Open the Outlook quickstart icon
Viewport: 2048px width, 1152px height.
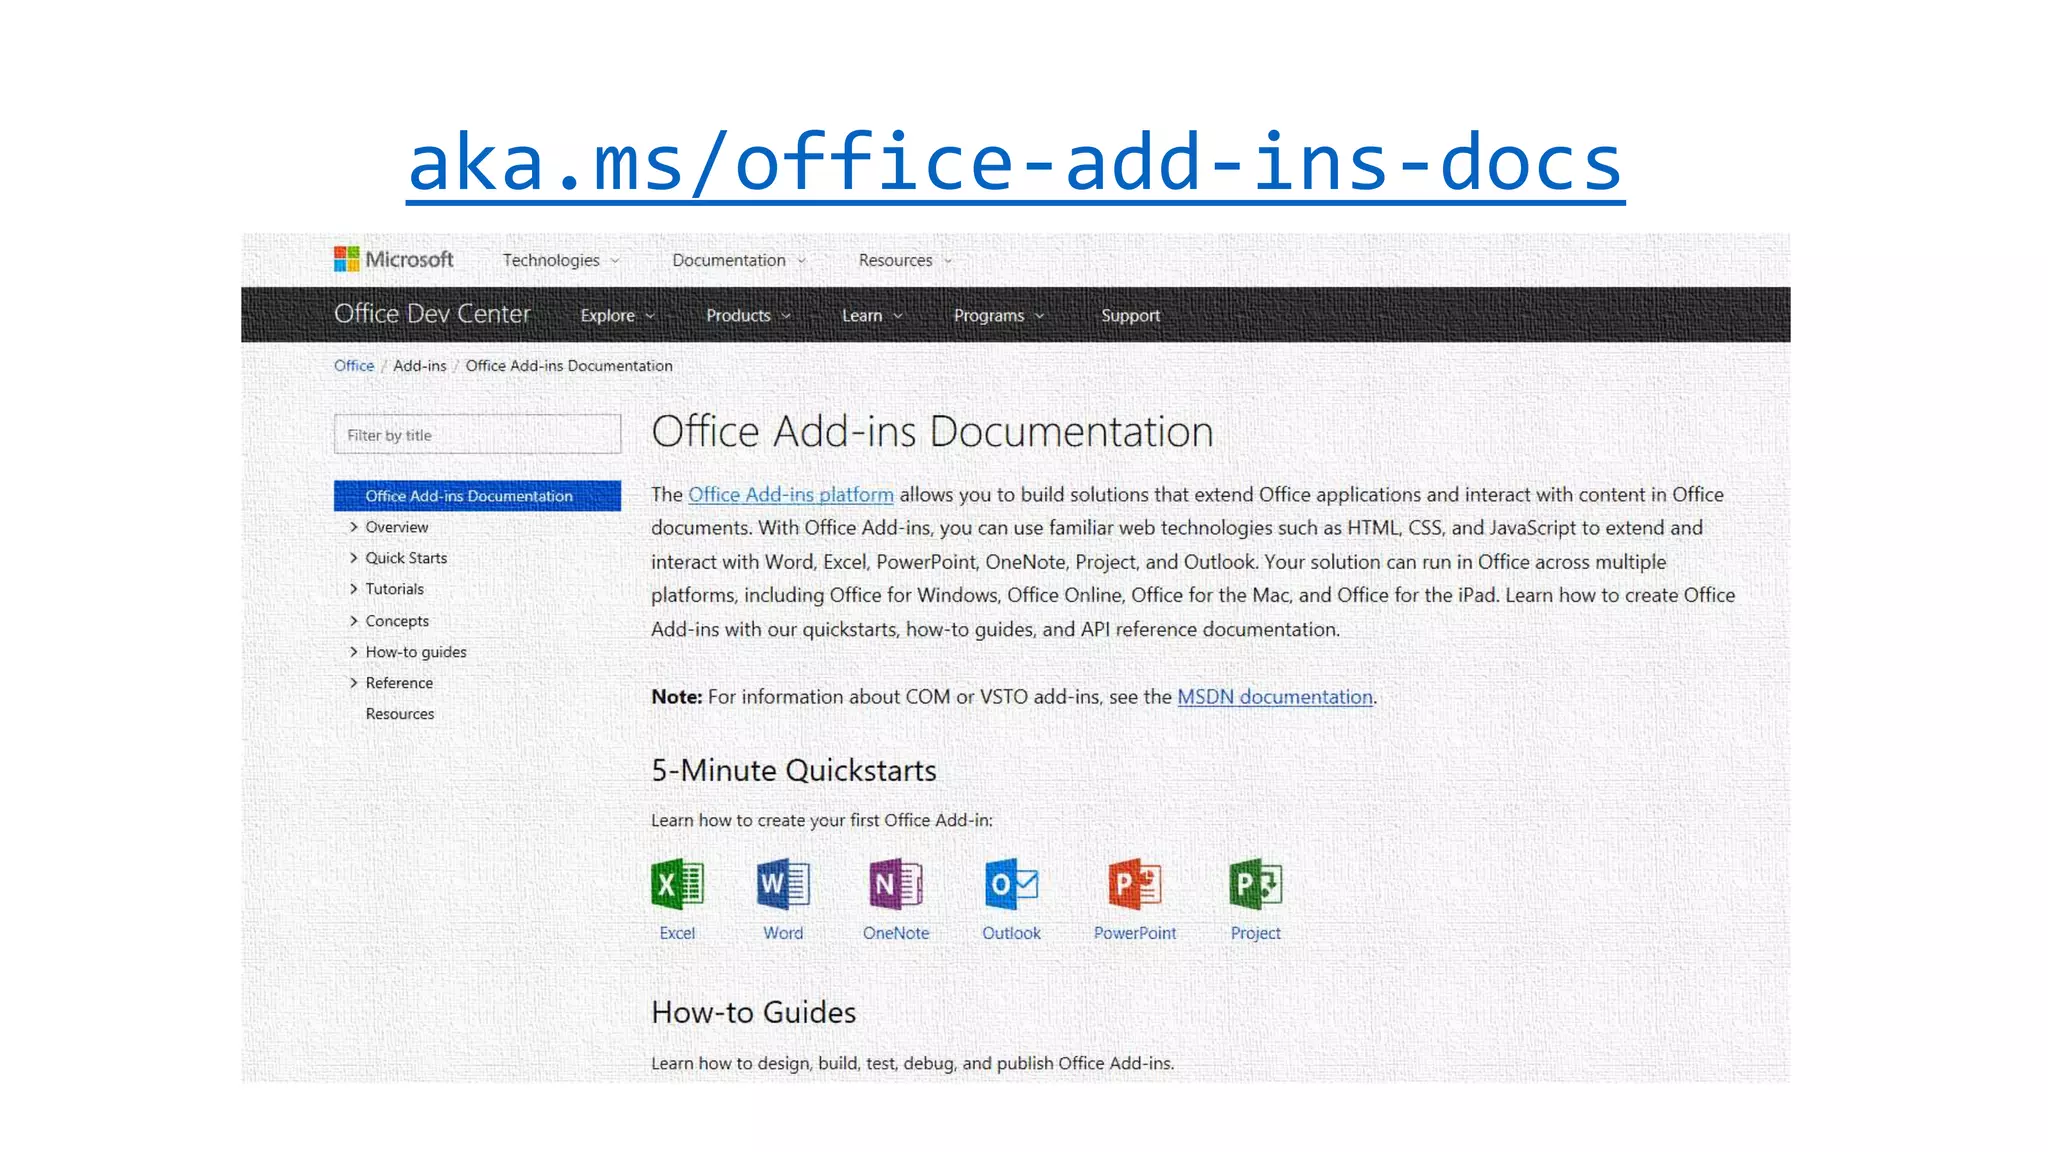coord(1011,884)
